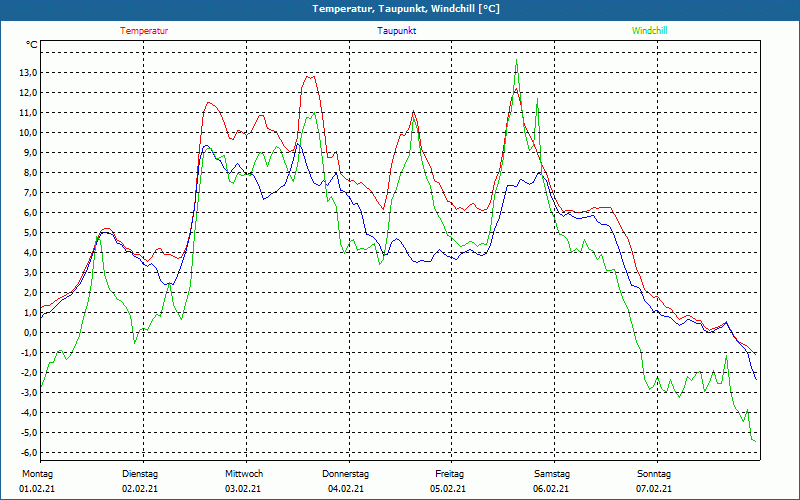Click the 1,0 y-axis value
Image resolution: width=800 pixels, height=500 pixels.
pyautogui.click(x=30, y=313)
